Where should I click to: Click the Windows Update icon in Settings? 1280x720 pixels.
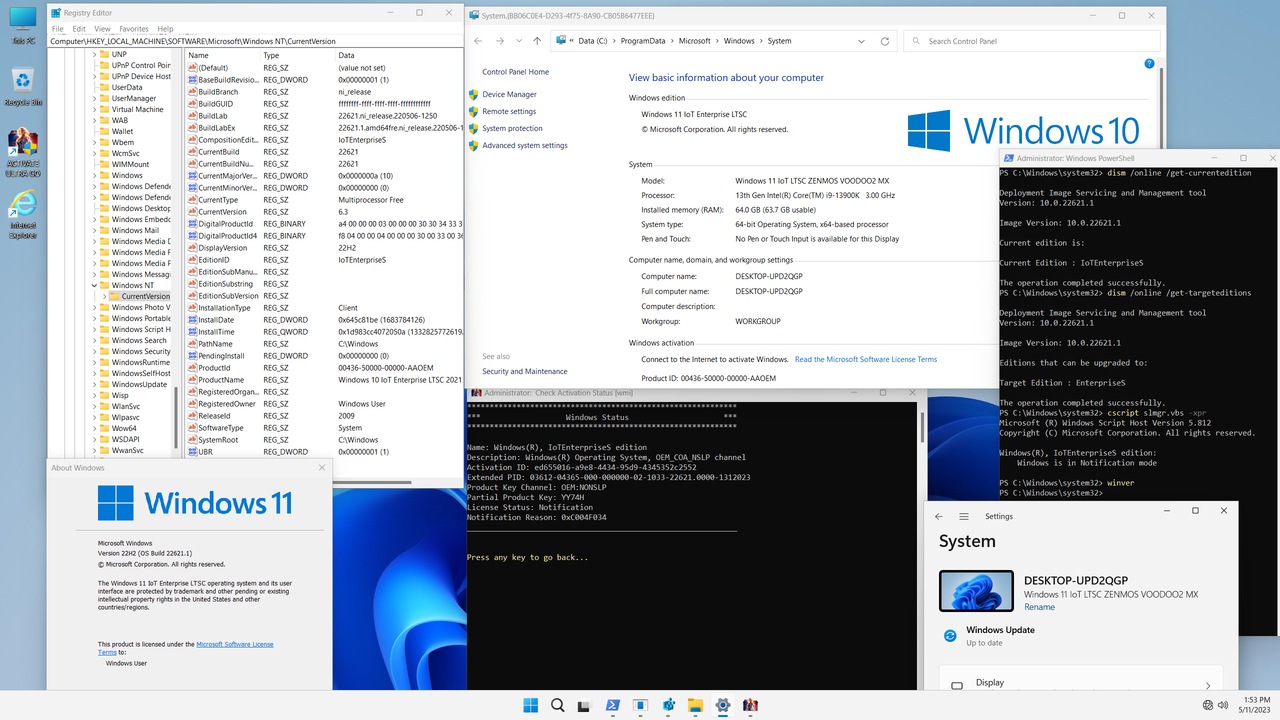tap(950, 635)
